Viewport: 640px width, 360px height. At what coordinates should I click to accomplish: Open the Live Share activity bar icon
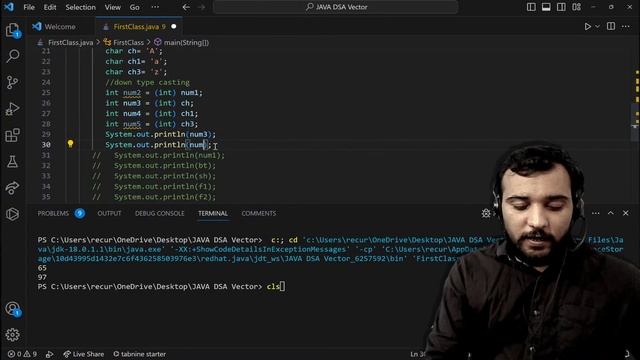tap(13, 188)
